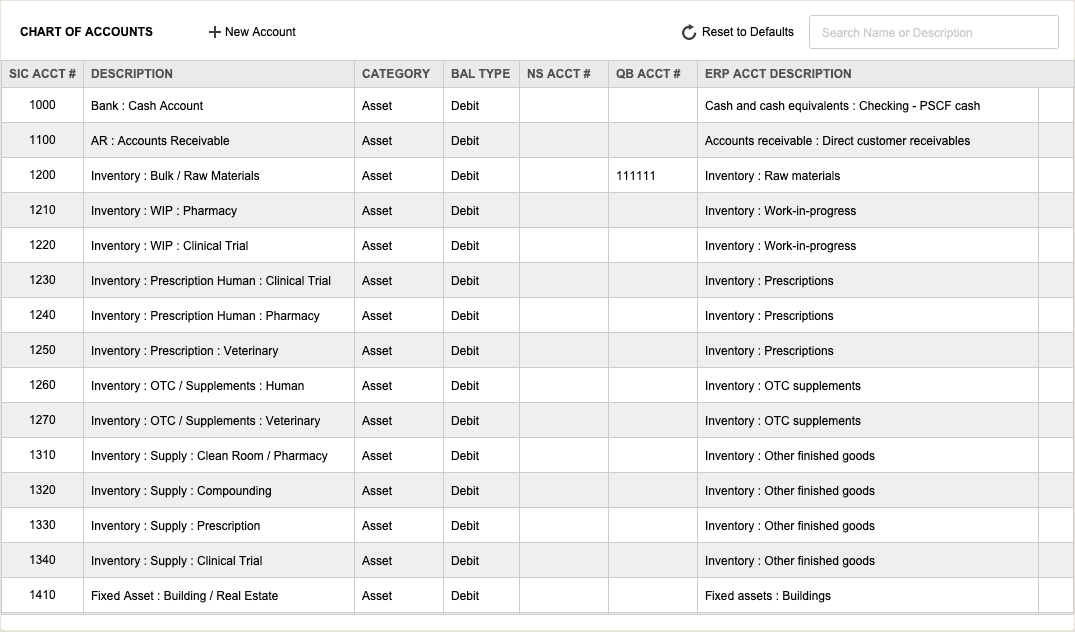Select Inventory : WIP : Pharmacy description
This screenshot has width=1075, height=632.
coord(164,211)
